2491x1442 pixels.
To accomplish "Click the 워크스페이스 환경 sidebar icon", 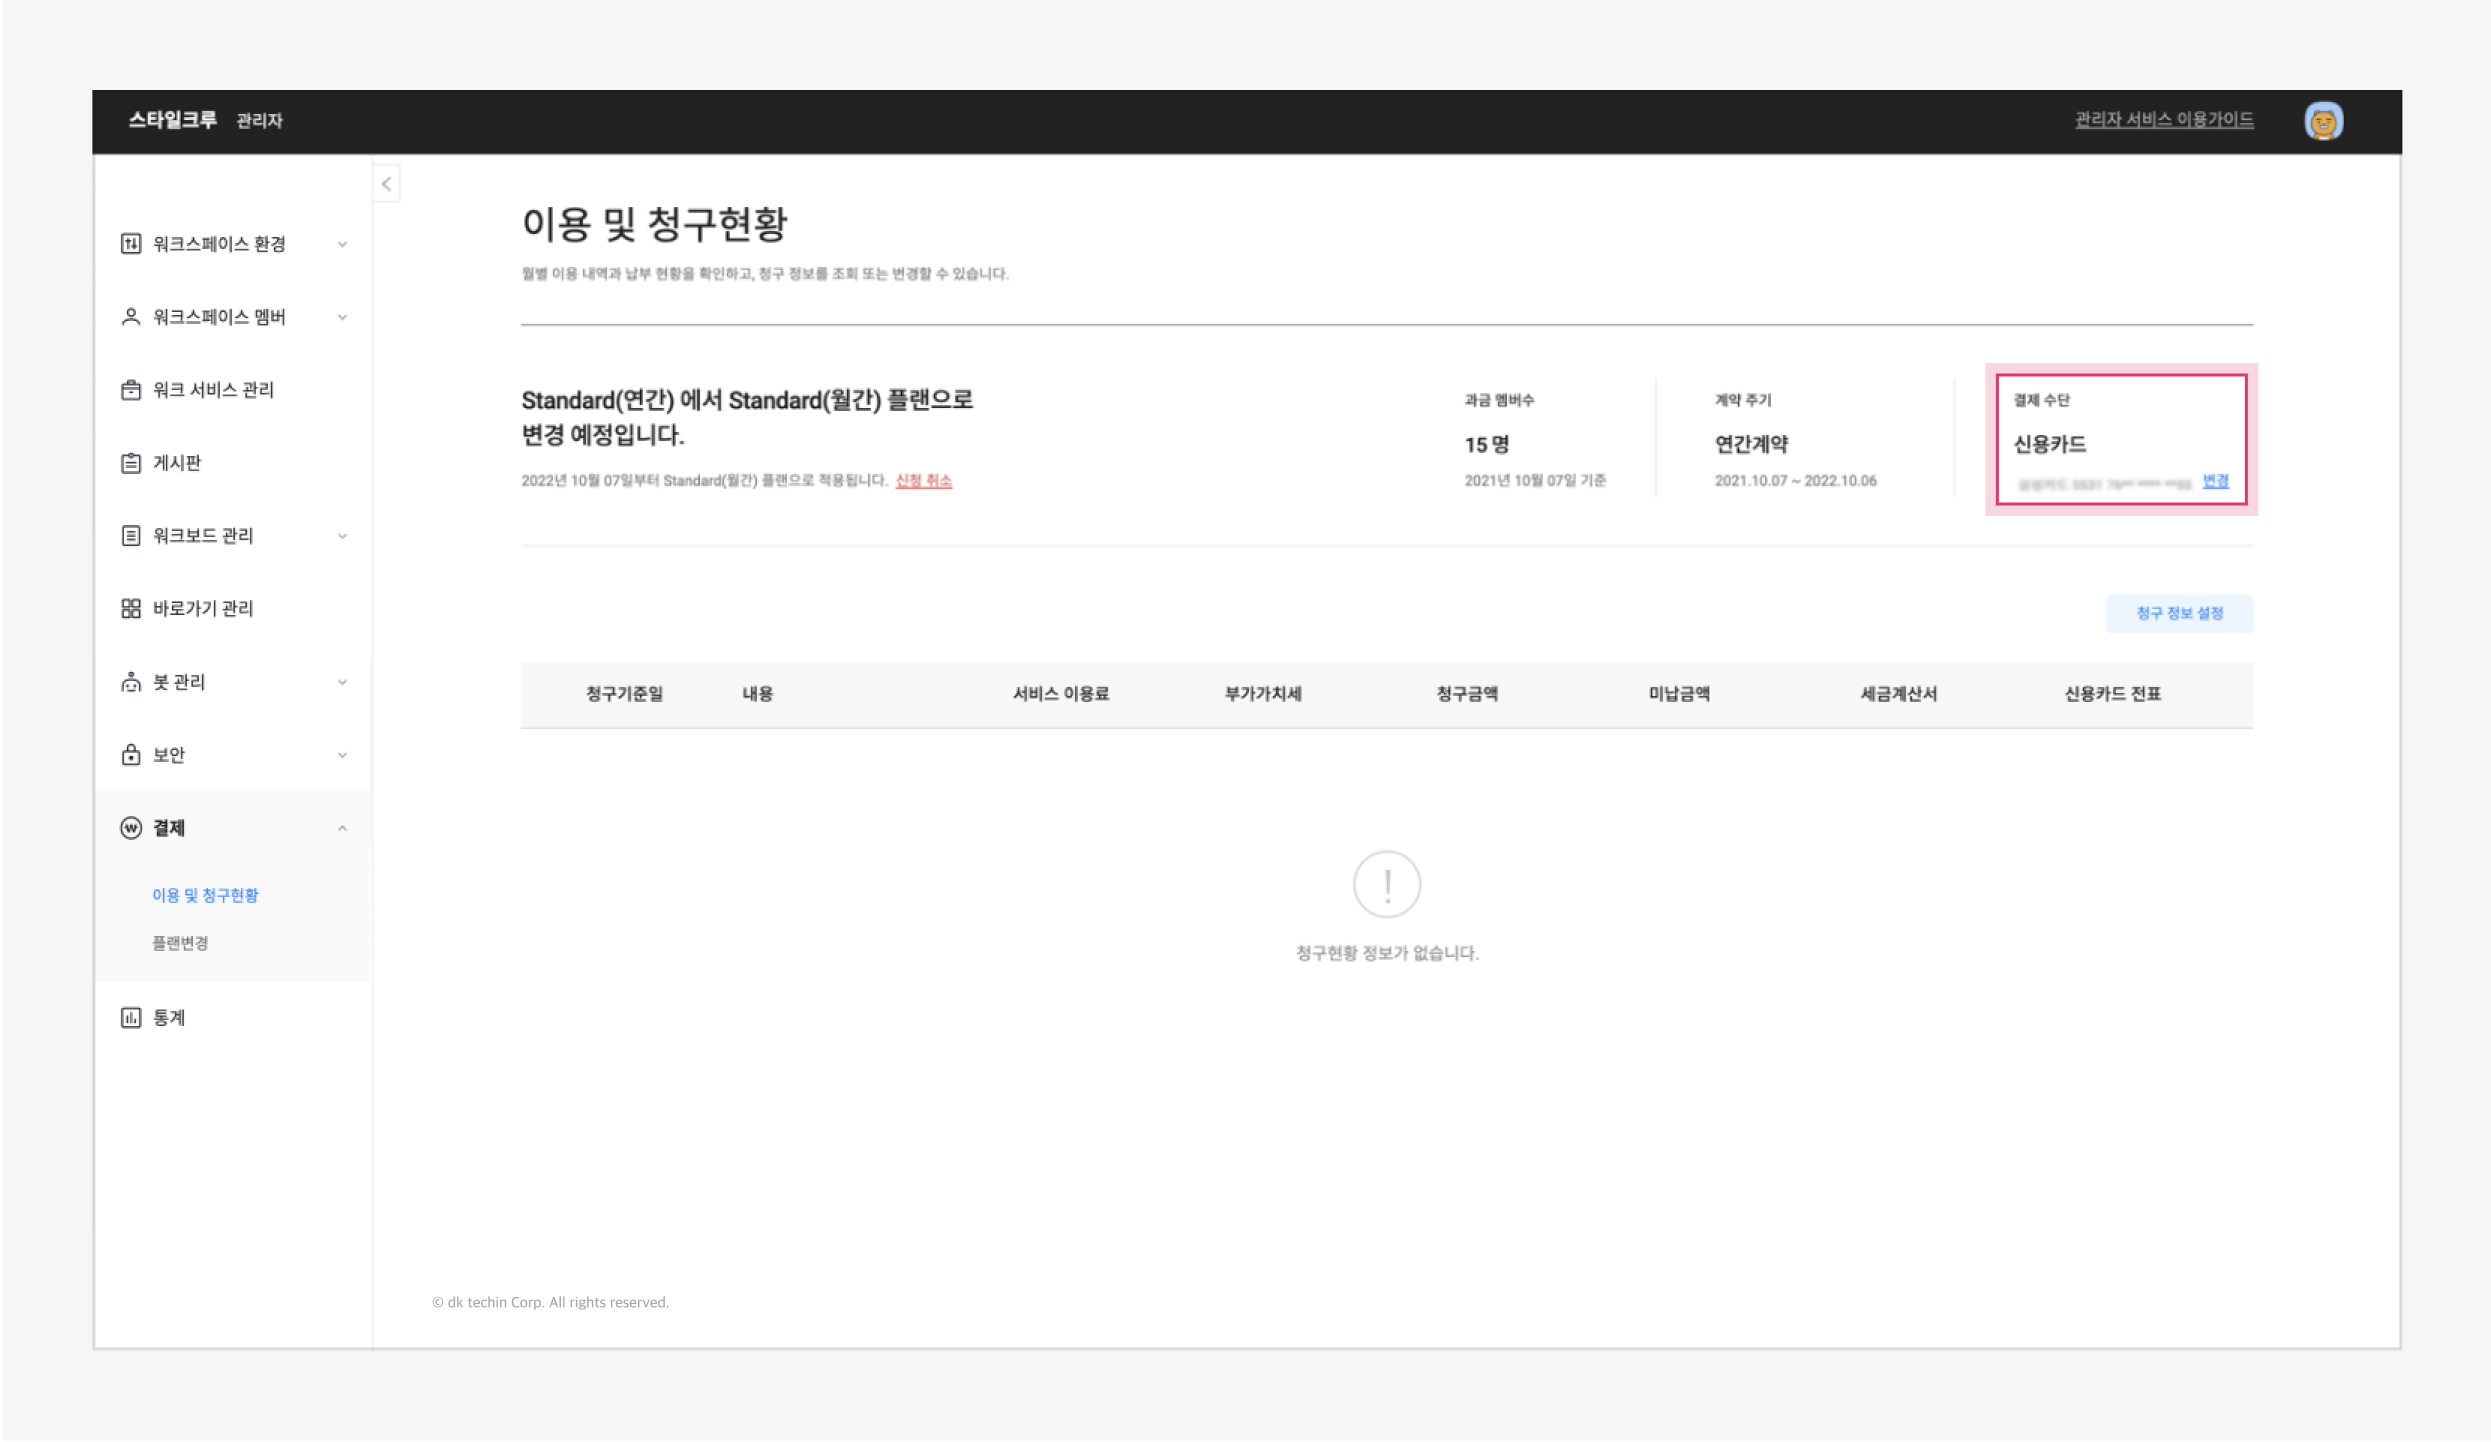I will pyautogui.click(x=131, y=244).
